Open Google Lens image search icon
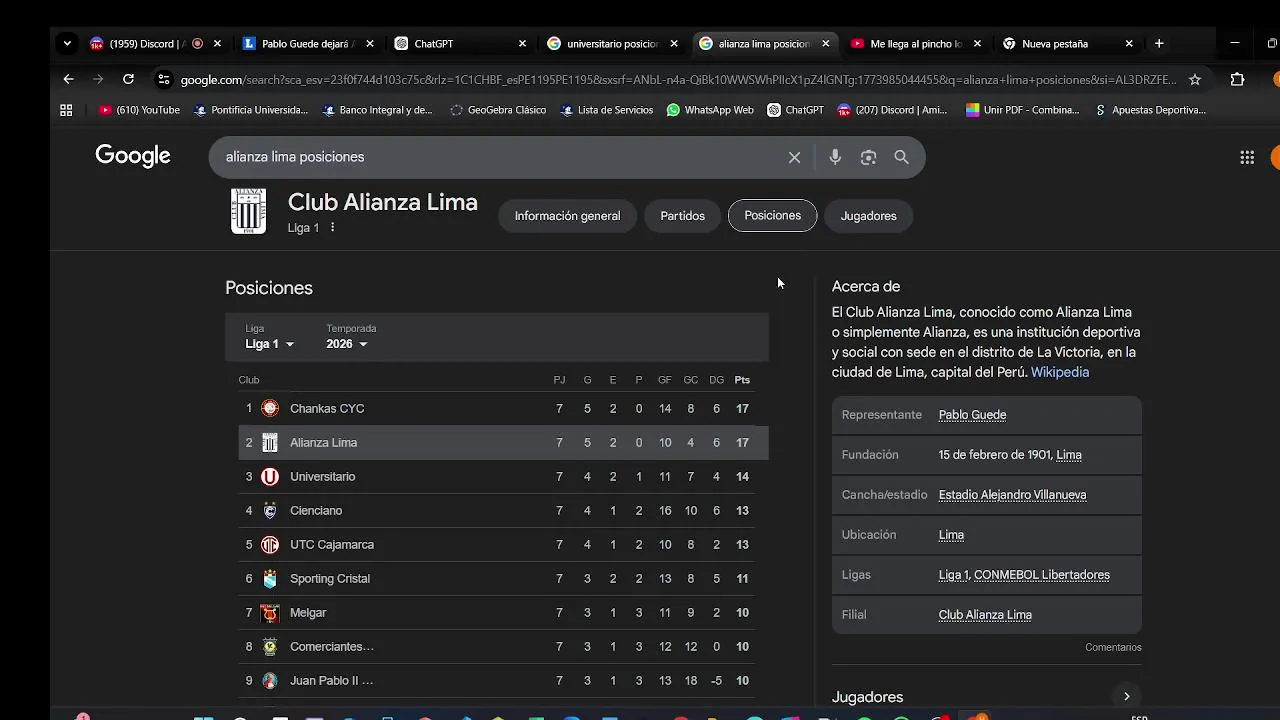Image resolution: width=1280 pixels, height=720 pixels. click(x=868, y=157)
